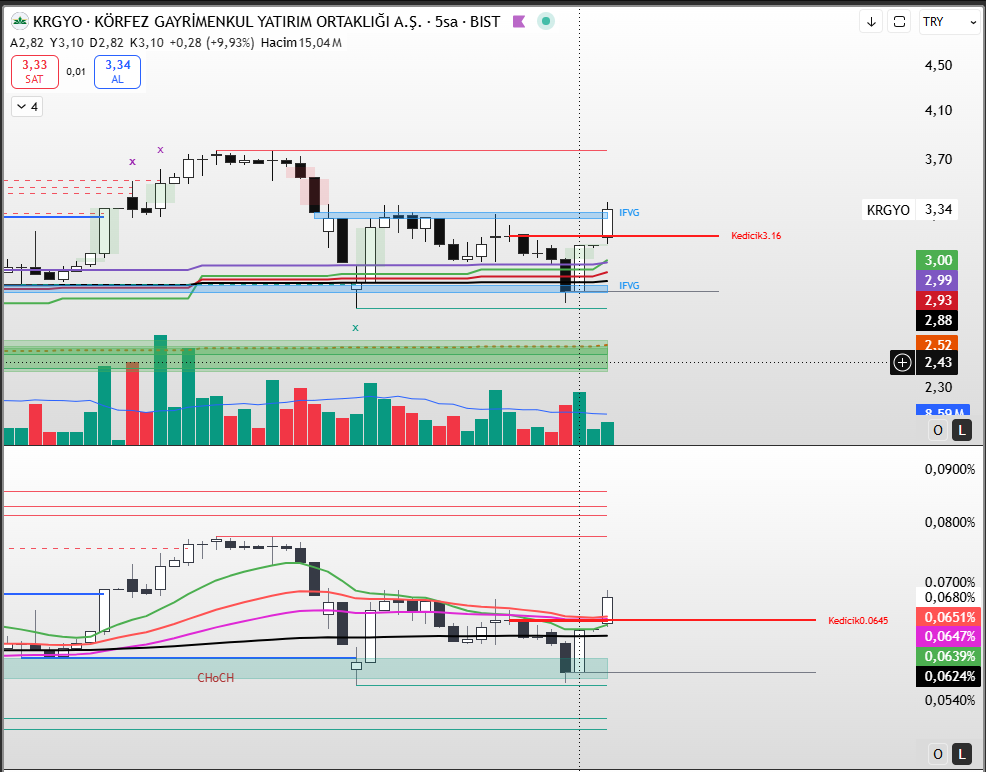This screenshot has height=772, width=986.
Task: Open the TRY currency dropdown
Action: point(948,22)
